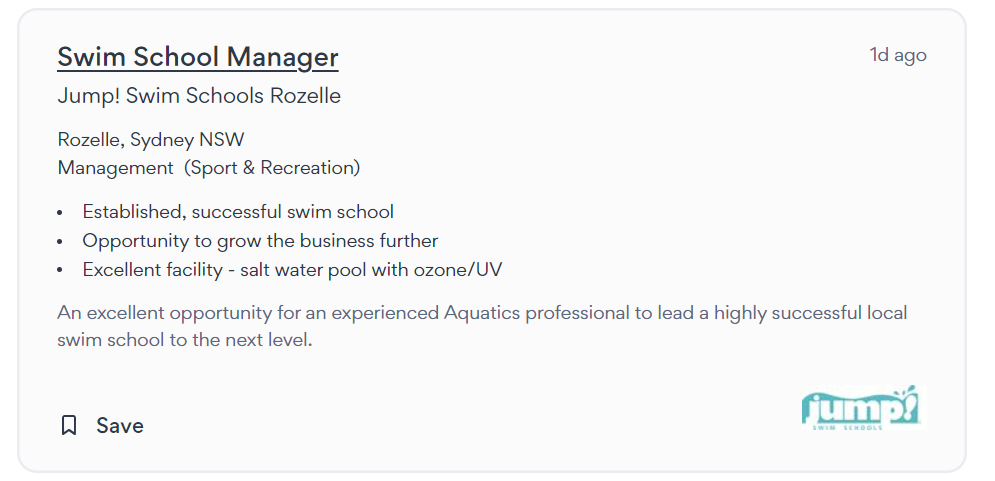
Task: Open the Jump! Swim Schools logo
Action: [861, 409]
